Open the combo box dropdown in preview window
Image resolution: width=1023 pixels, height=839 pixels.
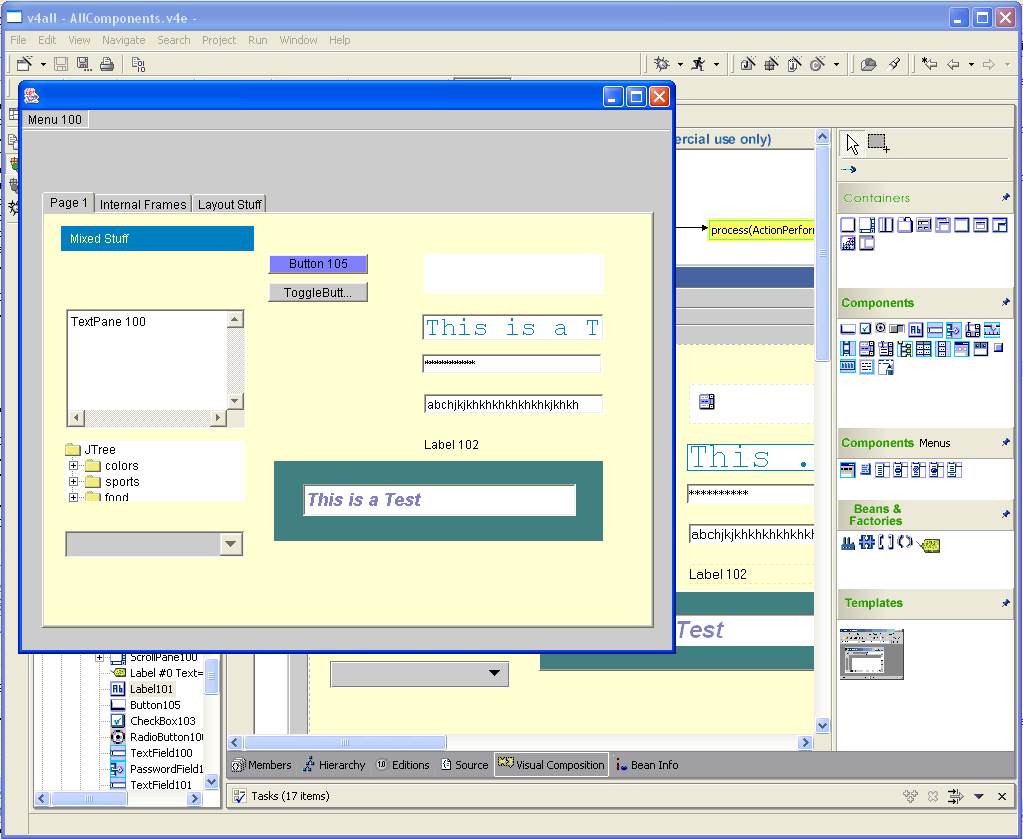click(x=231, y=544)
